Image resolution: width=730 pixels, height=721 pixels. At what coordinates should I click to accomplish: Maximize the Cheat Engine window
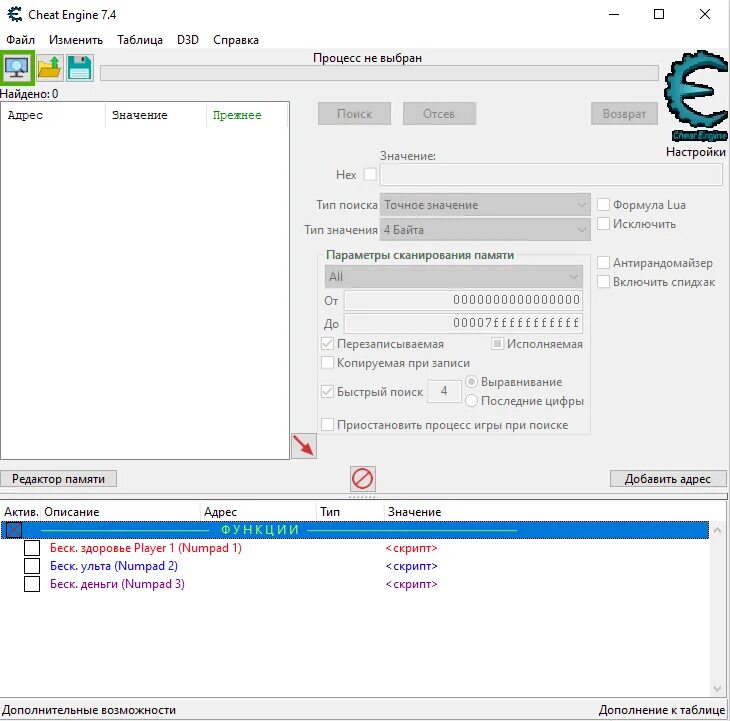tap(659, 14)
